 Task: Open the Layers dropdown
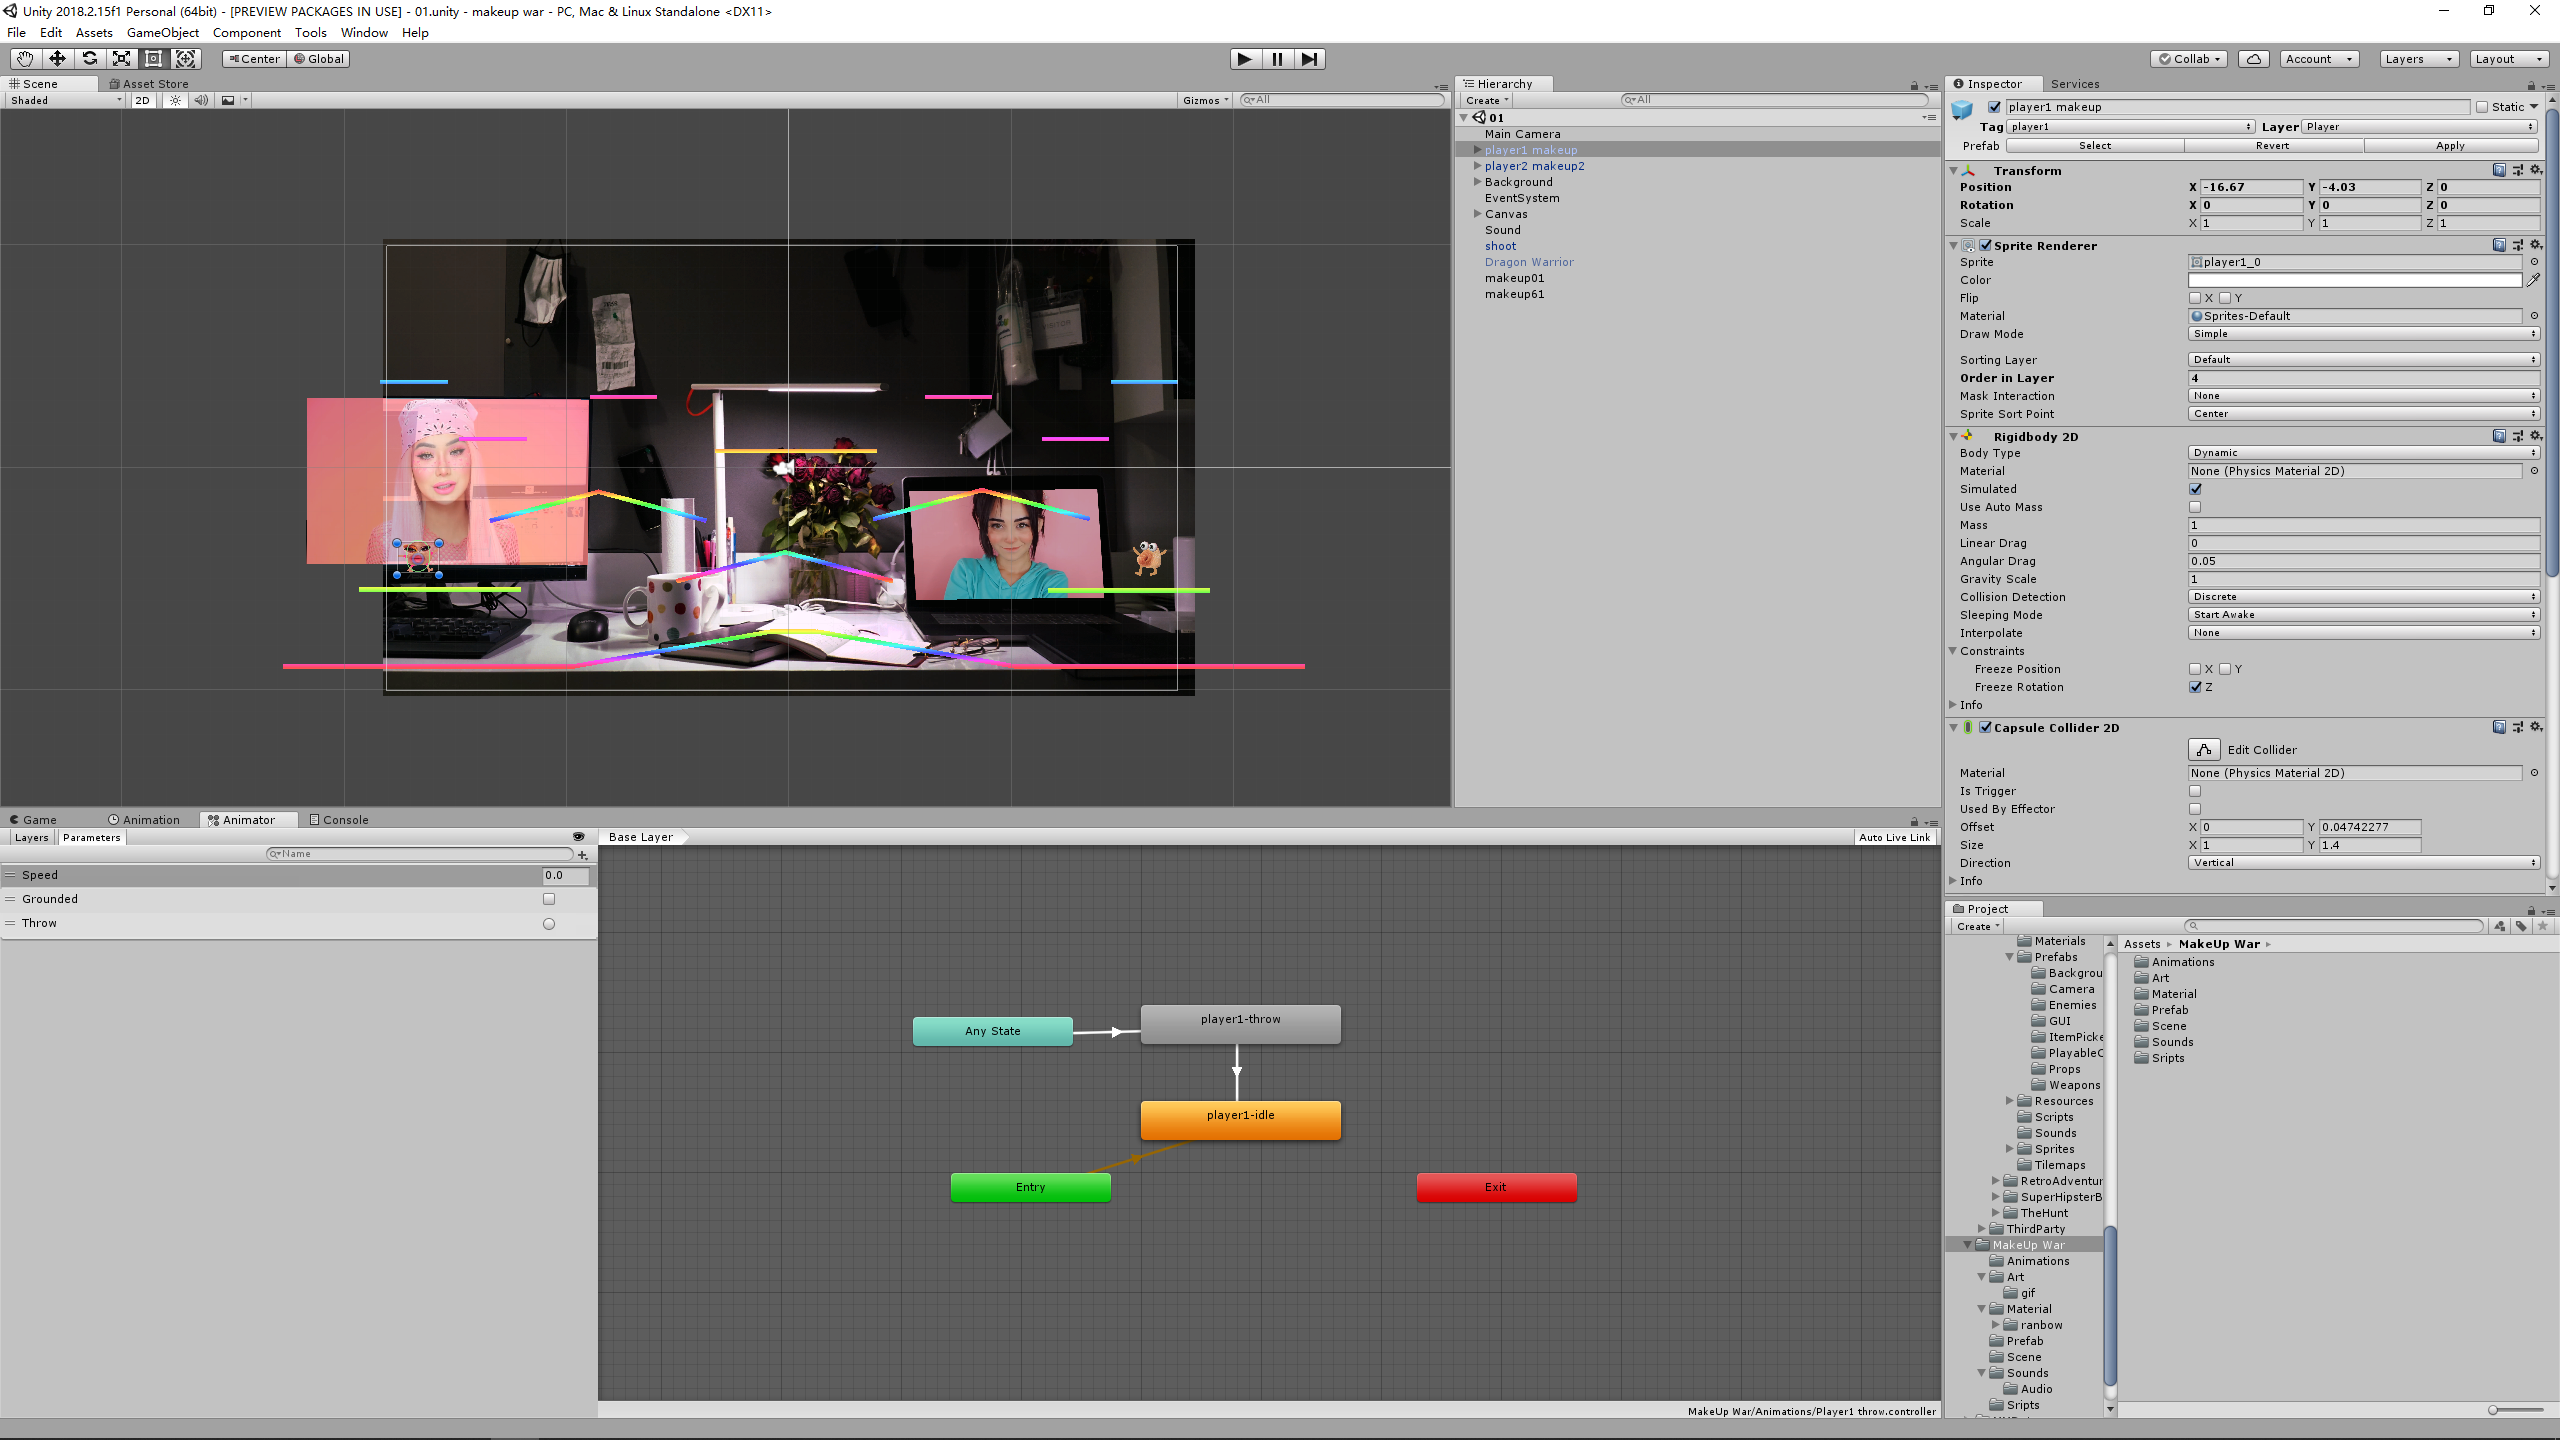2418,59
